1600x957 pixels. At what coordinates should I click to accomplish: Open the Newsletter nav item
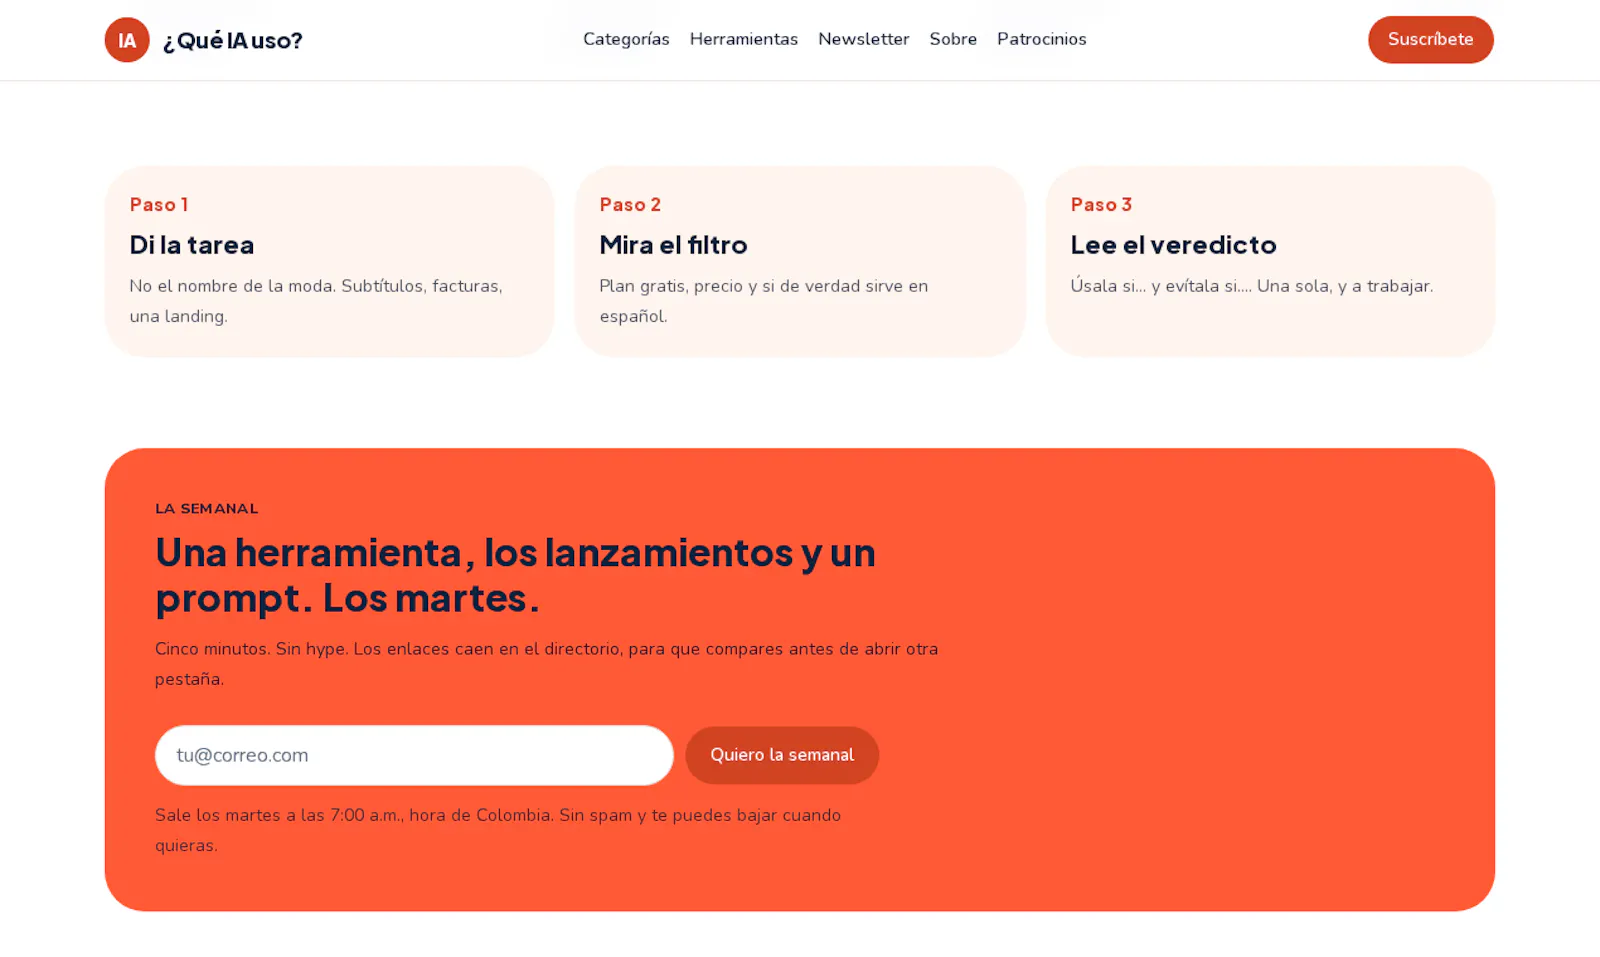(863, 39)
